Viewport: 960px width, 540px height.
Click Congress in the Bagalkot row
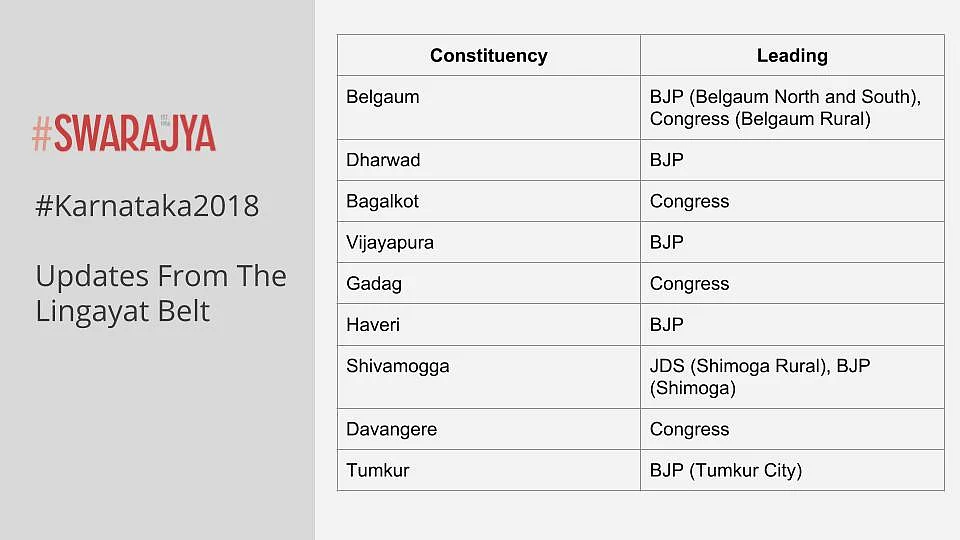point(689,201)
